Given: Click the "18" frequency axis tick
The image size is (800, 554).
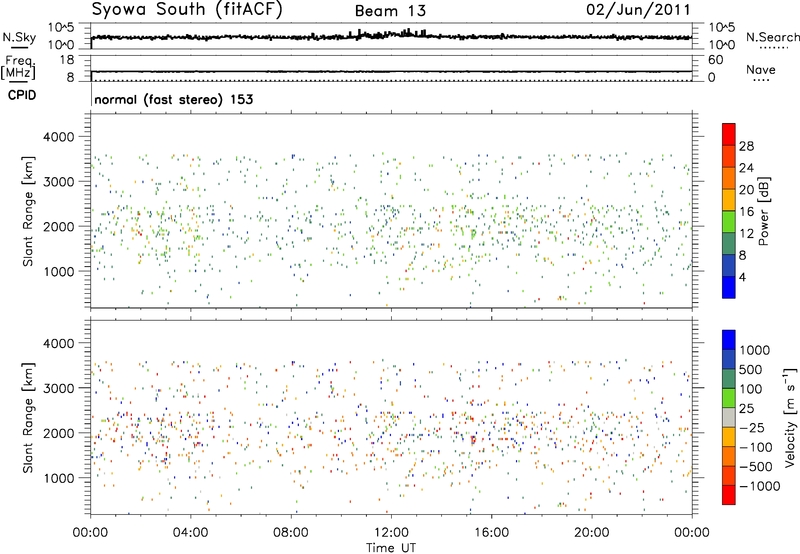Looking at the screenshot, I should coord(67,60).
